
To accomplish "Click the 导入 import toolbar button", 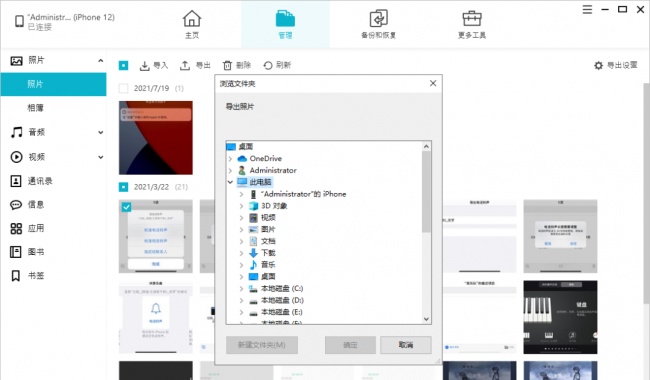I will [x=153, y=65].
